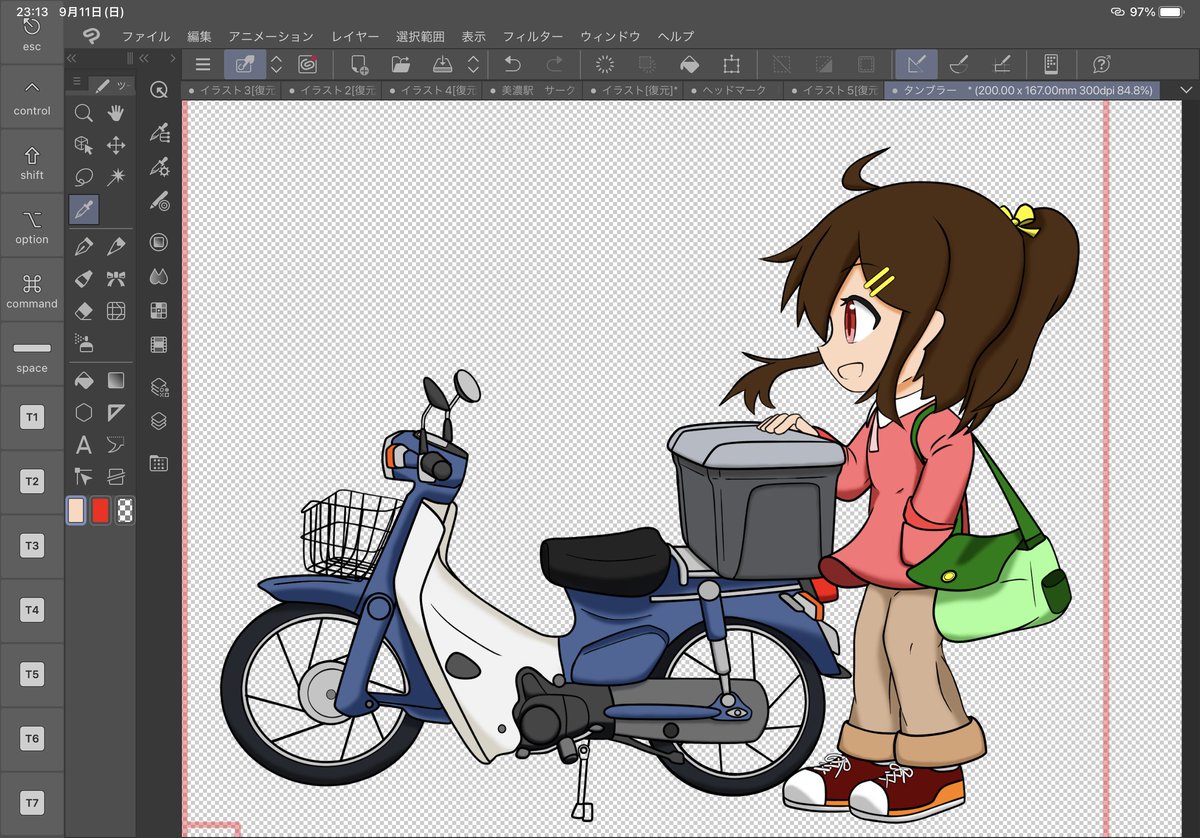Viewport: 1200px width, 838px height.
Task: Toggle snap to special ruler button
Action: pos(958,64)
